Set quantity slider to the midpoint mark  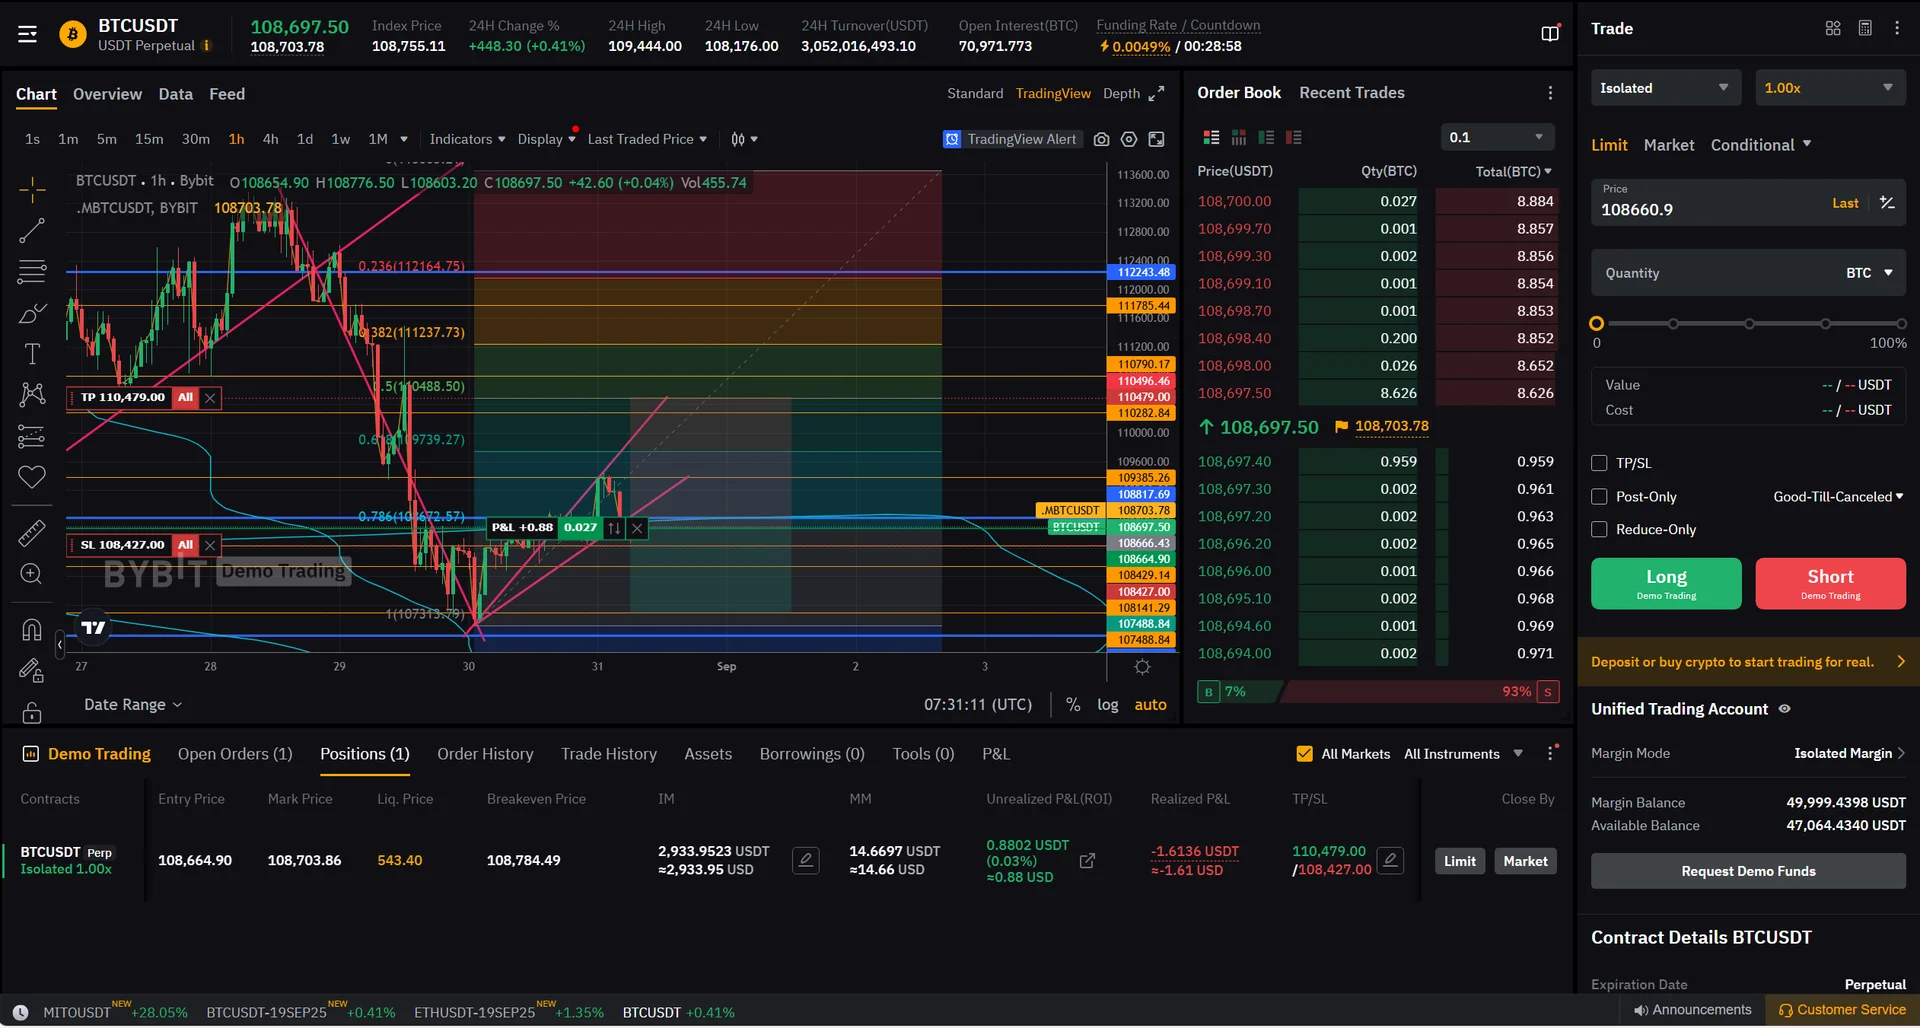1749,324
